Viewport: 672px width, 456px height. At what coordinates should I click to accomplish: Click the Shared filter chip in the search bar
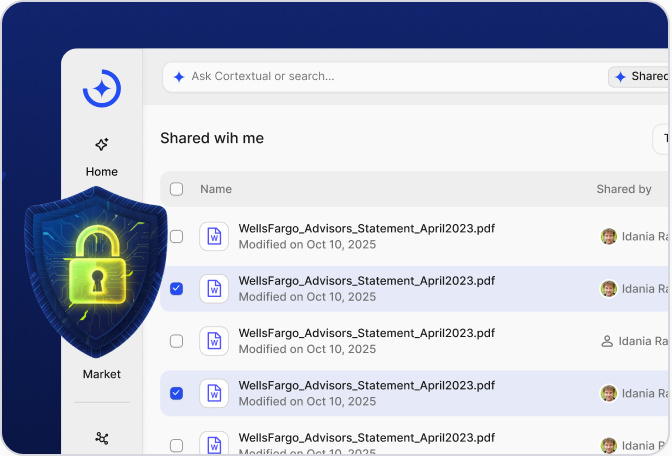coord(640,76)
